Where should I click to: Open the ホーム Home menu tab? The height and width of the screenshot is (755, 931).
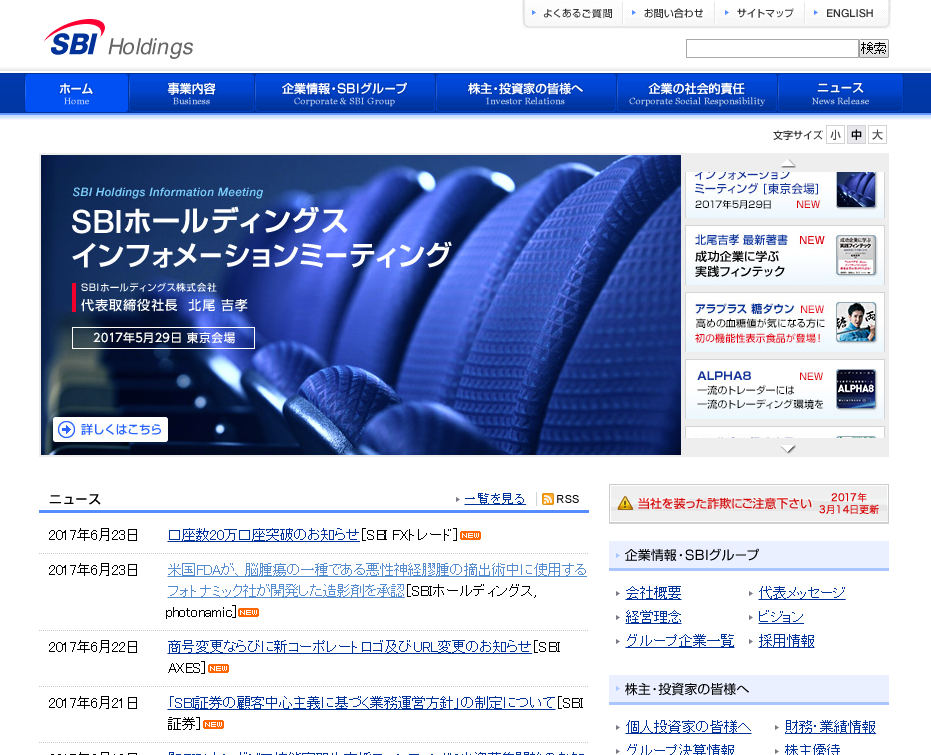pos(77,93)
